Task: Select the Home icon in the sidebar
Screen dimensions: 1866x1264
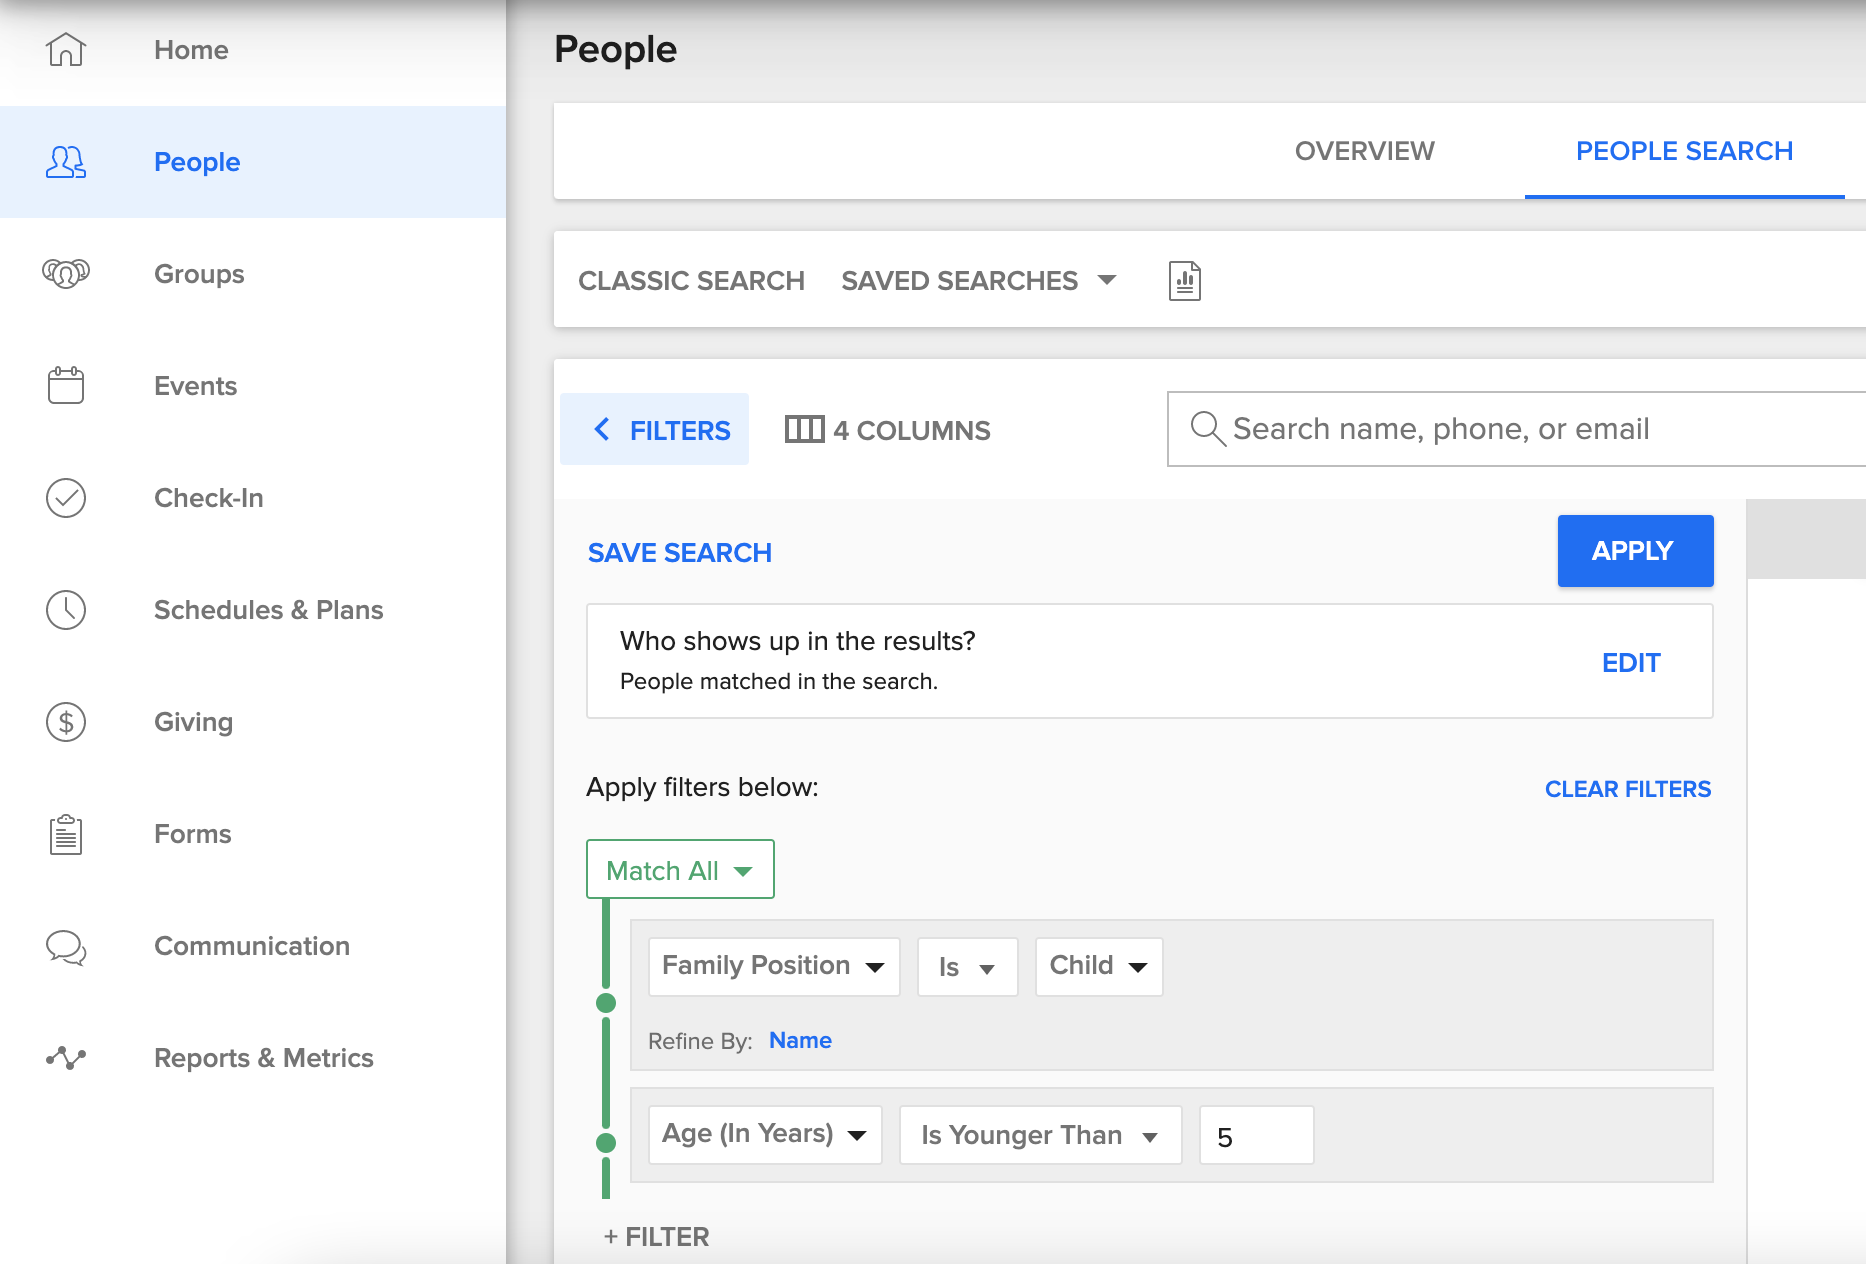Action: pos(65,50)
